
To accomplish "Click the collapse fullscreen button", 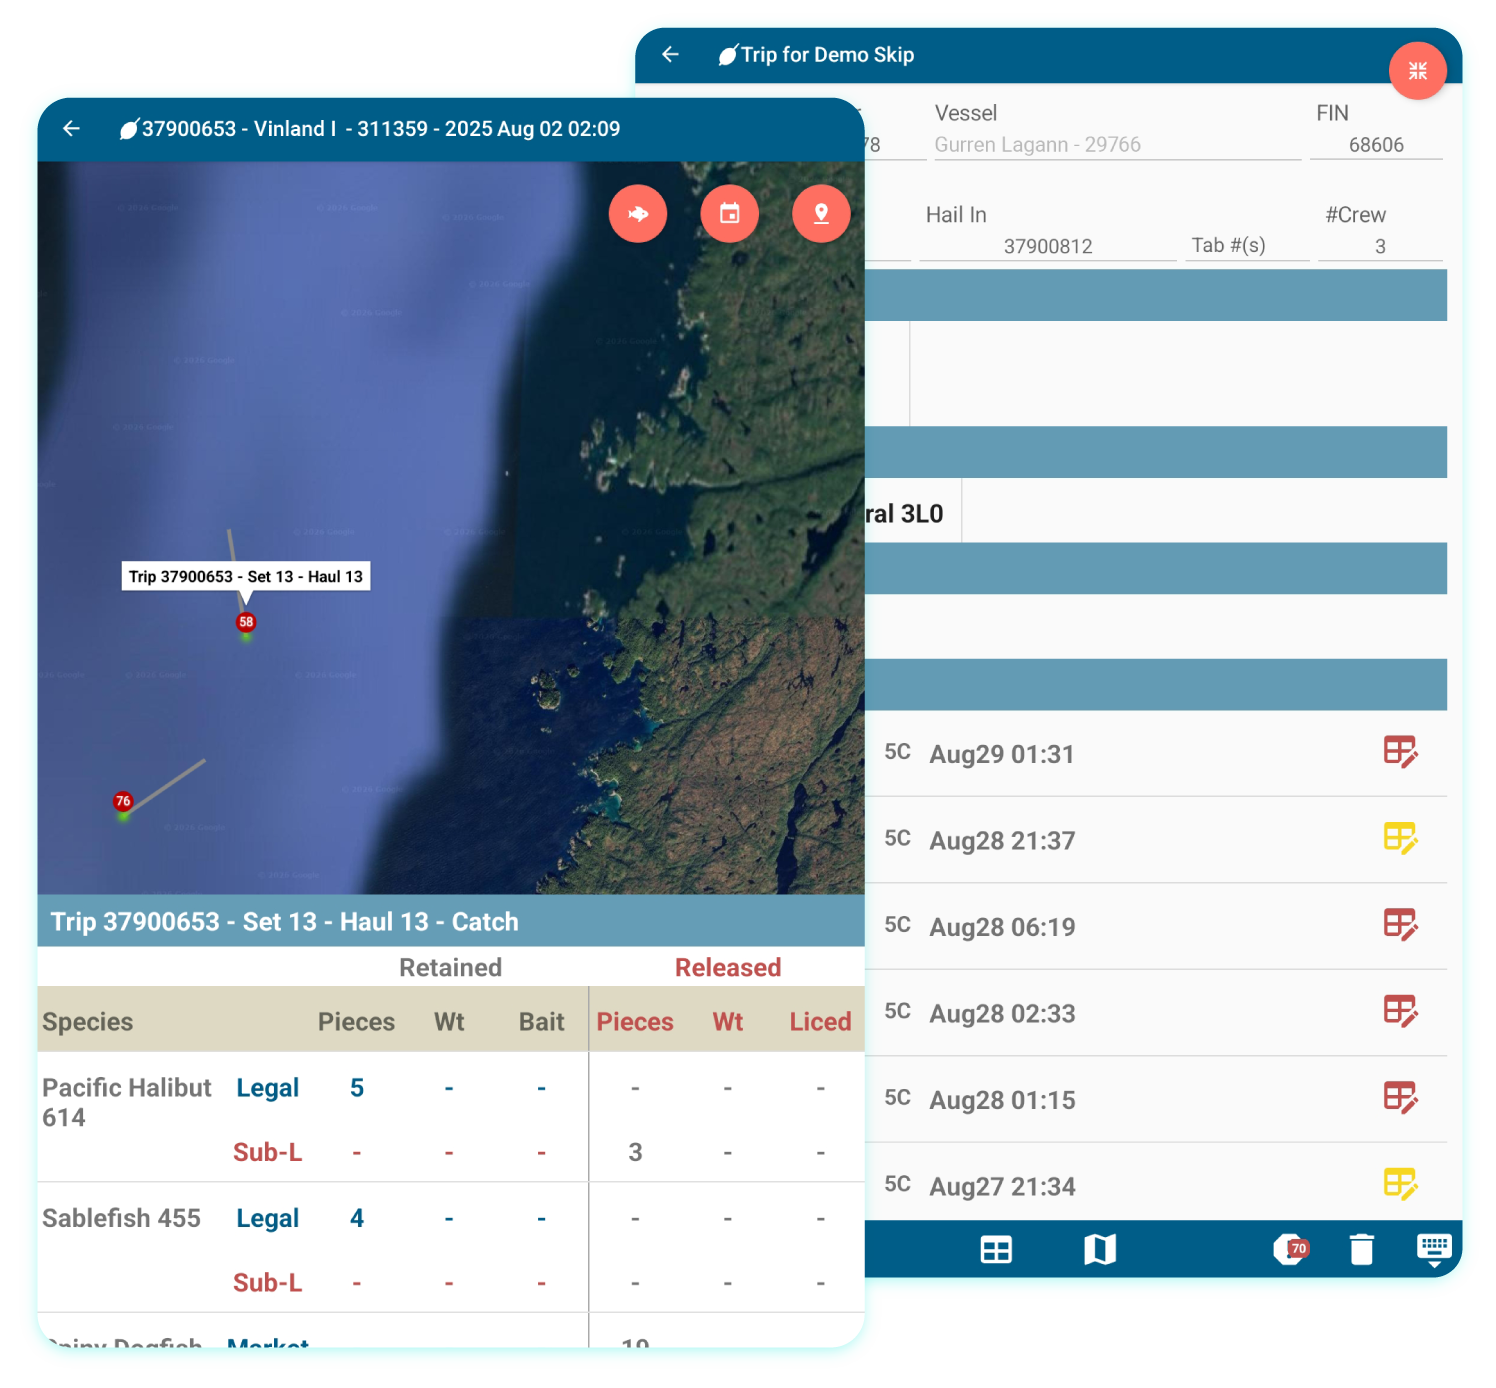I will [x=1417, y=71].
